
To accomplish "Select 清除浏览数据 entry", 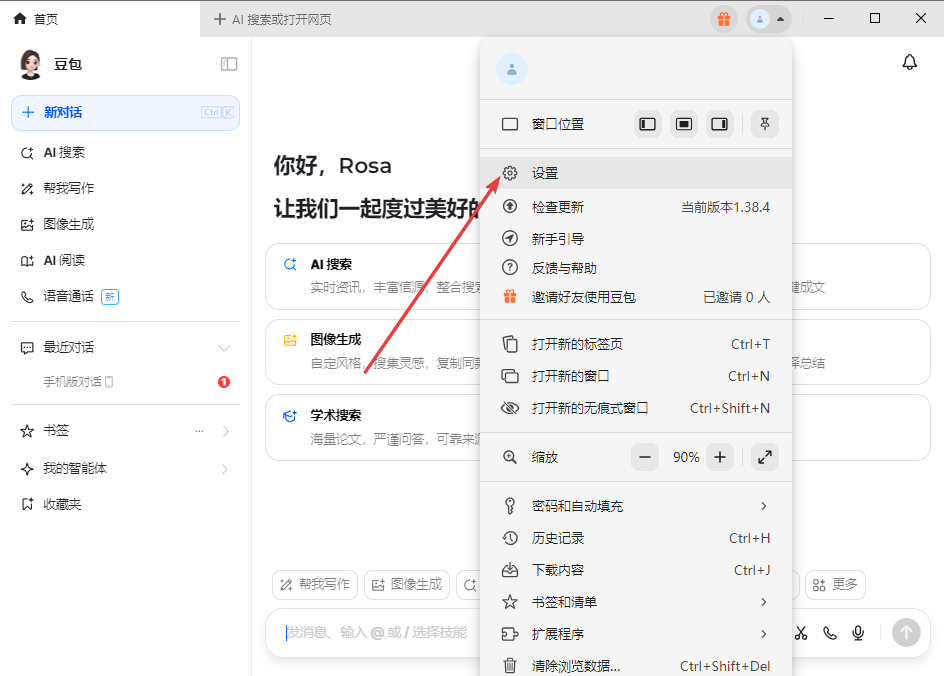I will pos(636,666).
